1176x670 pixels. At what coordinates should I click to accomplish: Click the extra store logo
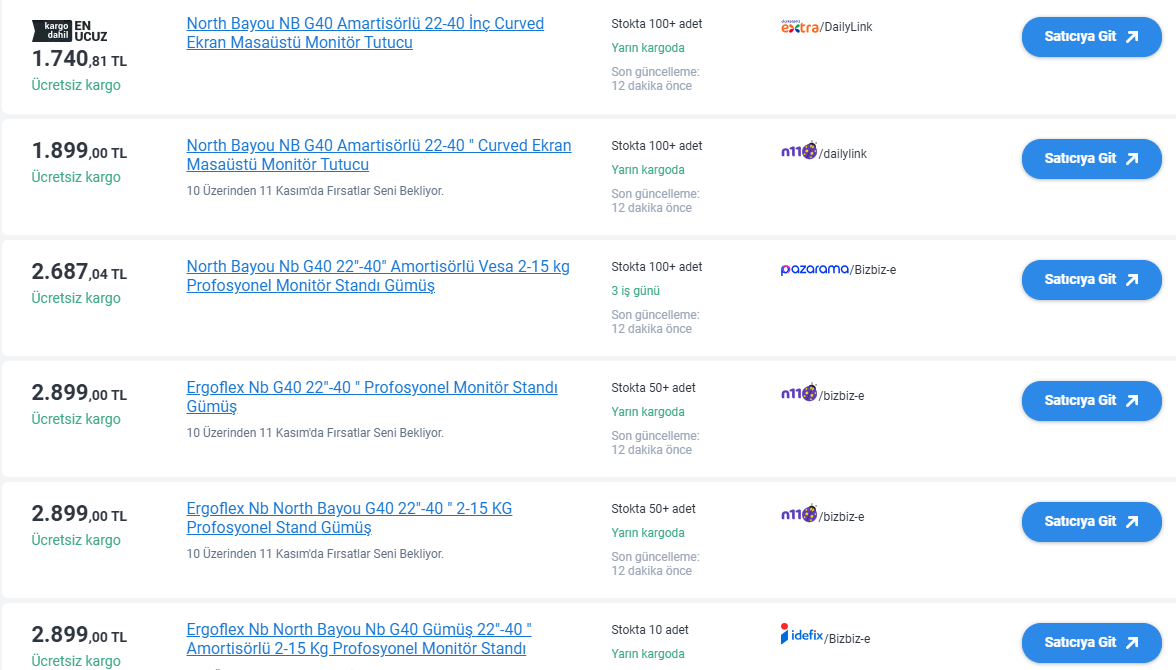pyautogui.click(x=800, y=27)
